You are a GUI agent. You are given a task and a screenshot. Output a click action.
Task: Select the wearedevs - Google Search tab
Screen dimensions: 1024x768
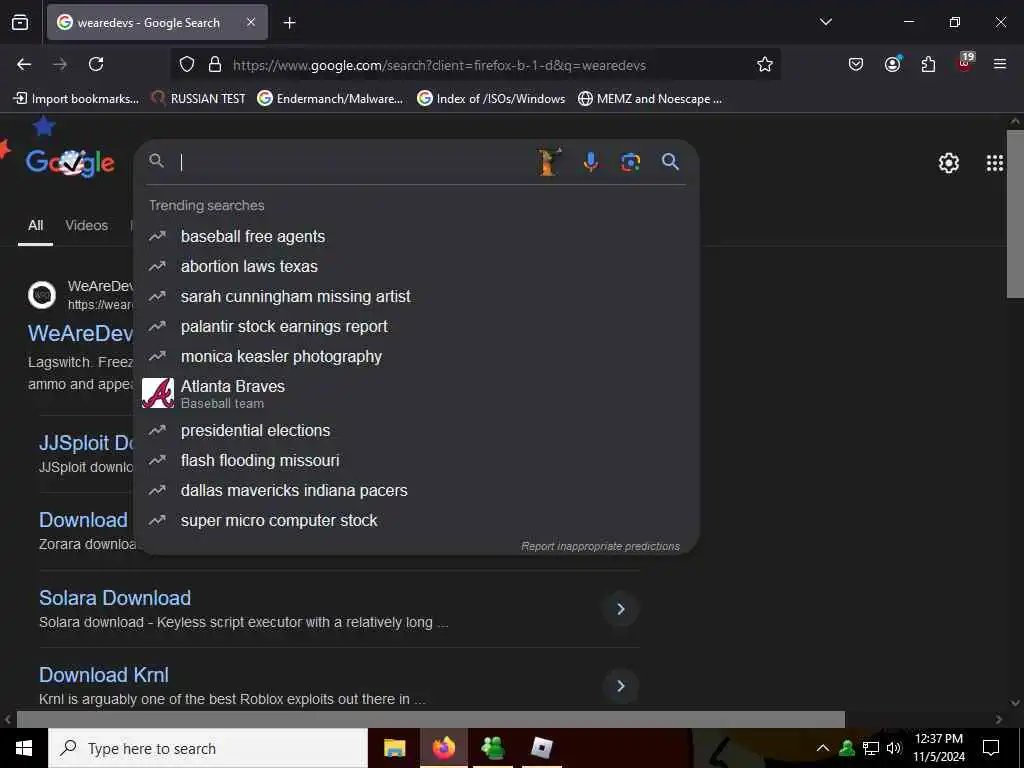pyautogui.click(x=157, y=22)
